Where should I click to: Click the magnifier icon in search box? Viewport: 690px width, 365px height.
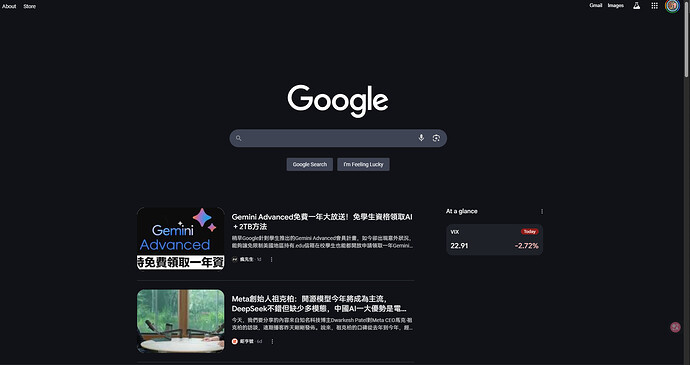[x=239, y=138]
